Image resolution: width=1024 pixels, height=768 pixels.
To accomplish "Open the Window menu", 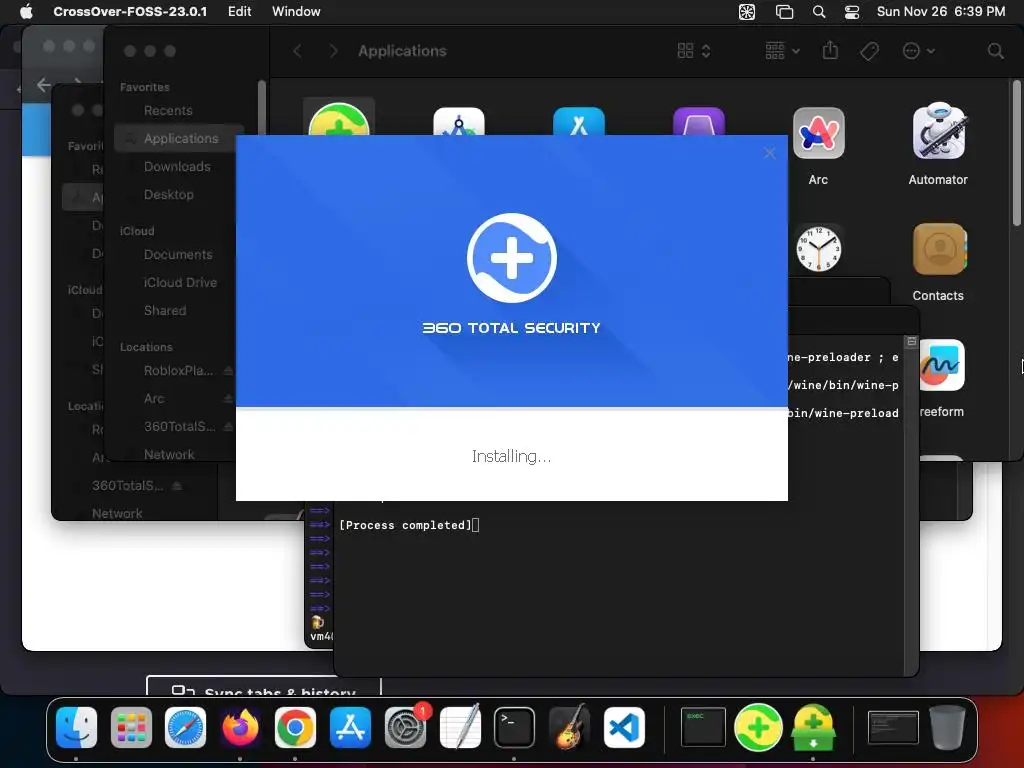I will (296, 11).
